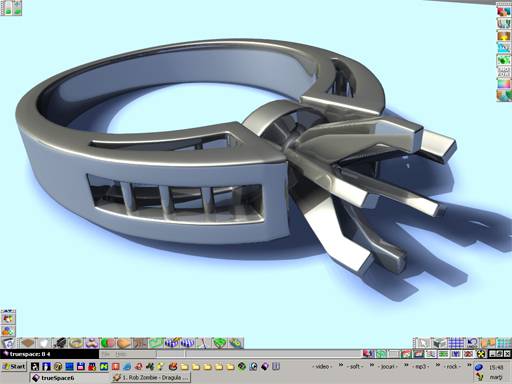The height and width of the screenshot is (384, 512).
Task: Select the arrow object pointer tool
Action: pyautogui.click(x=422, y=343)
